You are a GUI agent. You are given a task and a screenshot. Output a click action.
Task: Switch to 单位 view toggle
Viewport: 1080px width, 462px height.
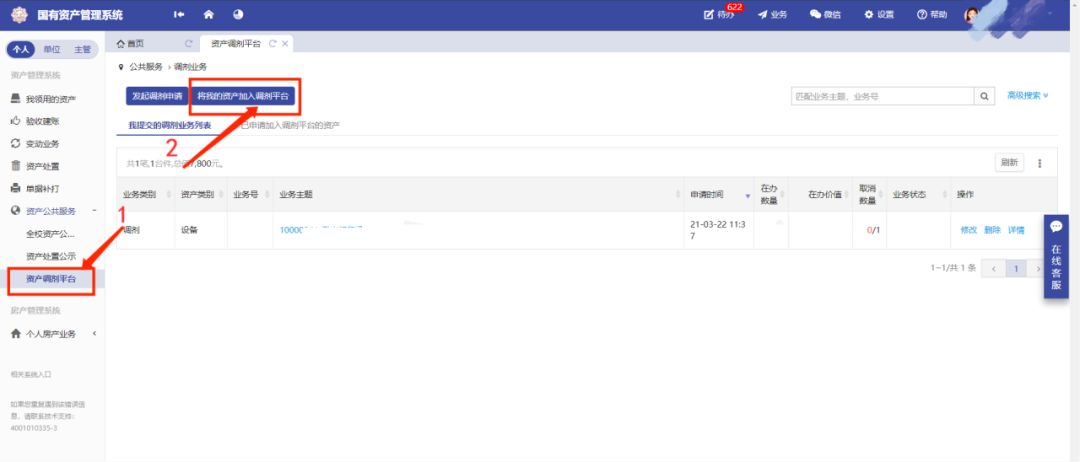tap(51, 49)
